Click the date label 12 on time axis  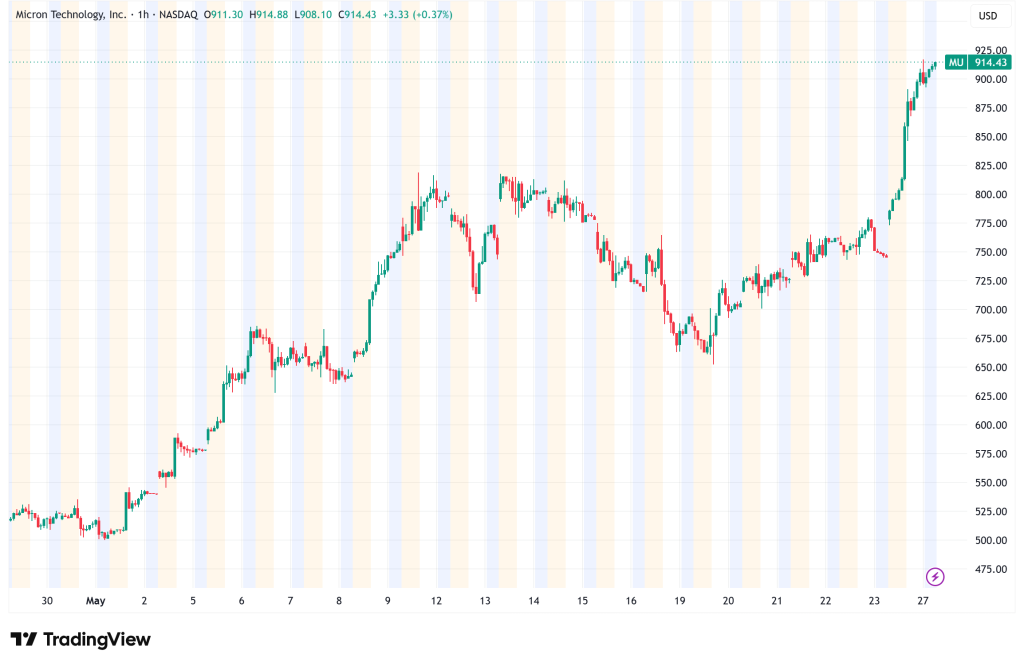tap(436, 601)
